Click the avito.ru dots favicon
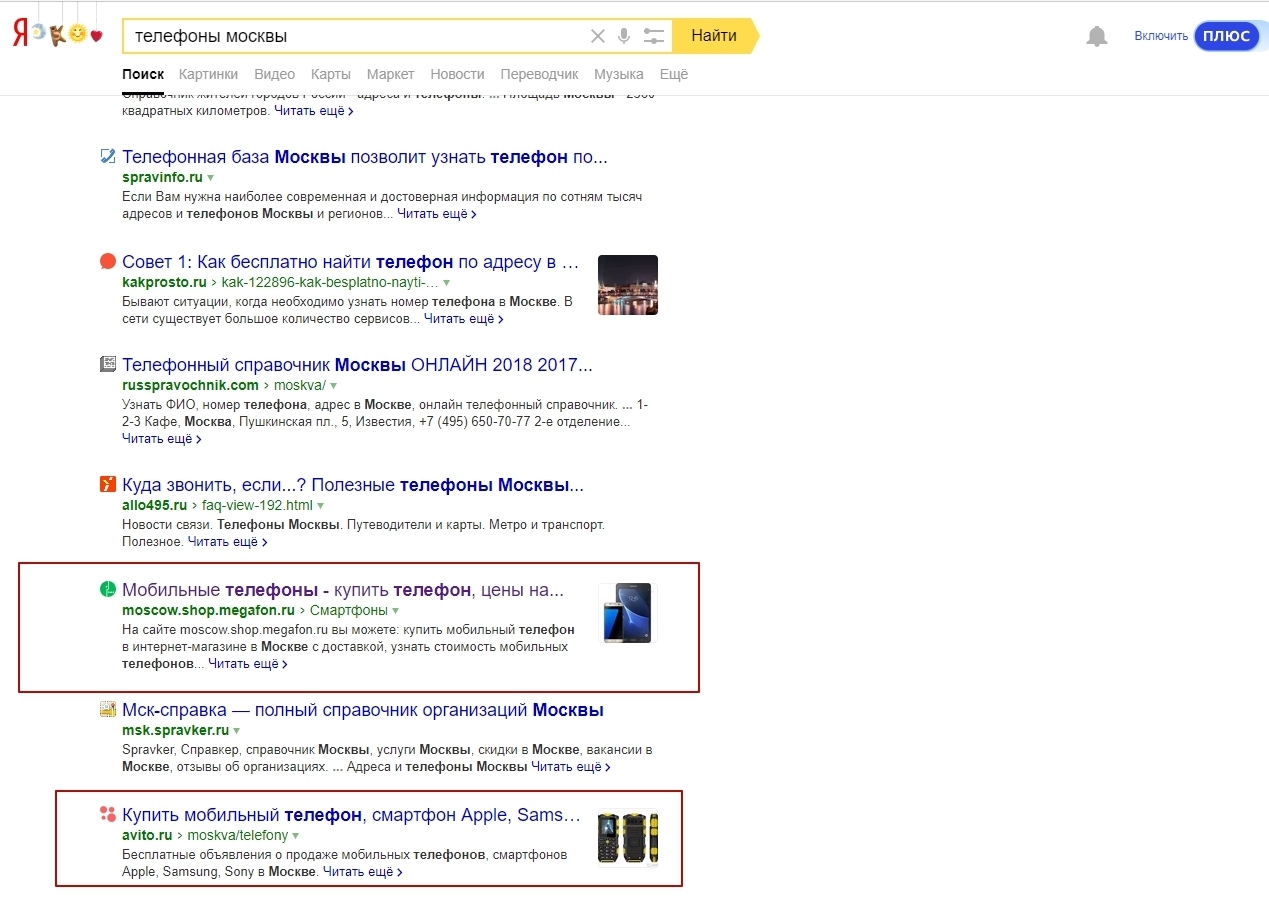 point(108,815)
